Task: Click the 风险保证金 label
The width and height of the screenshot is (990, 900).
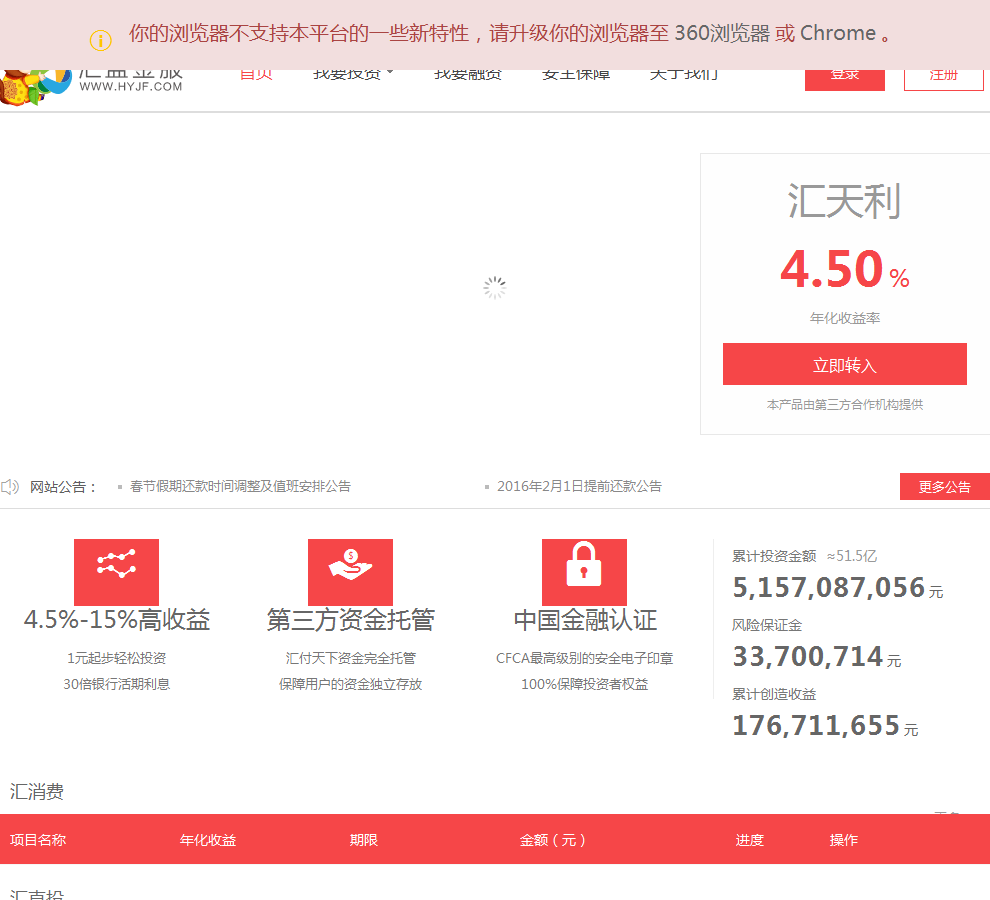Action: tap(766, 625)
